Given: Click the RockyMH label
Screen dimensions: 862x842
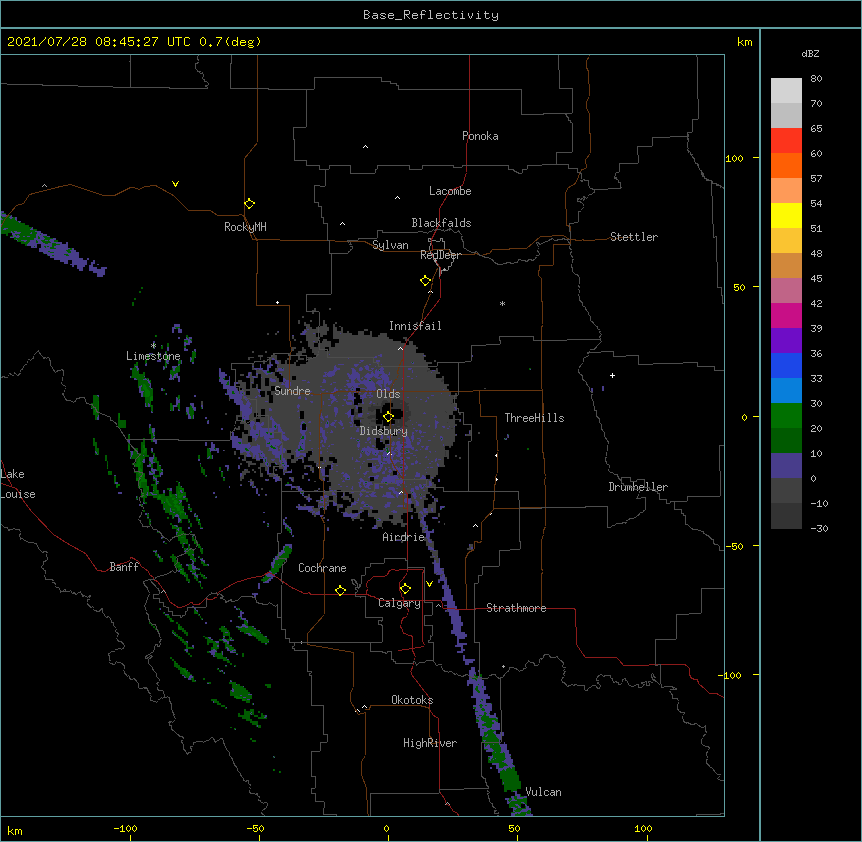Looking at the screenshot, I should 245,227.
